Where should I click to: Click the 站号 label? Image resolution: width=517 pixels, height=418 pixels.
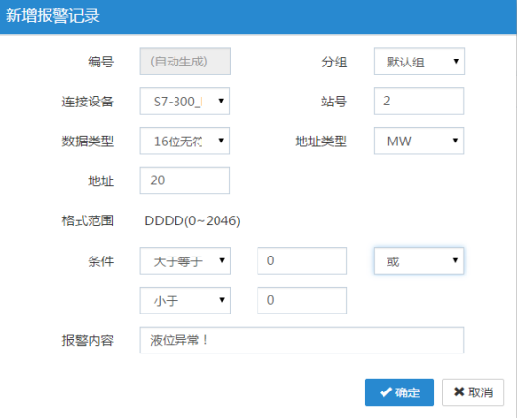click(x=334, y=102)
